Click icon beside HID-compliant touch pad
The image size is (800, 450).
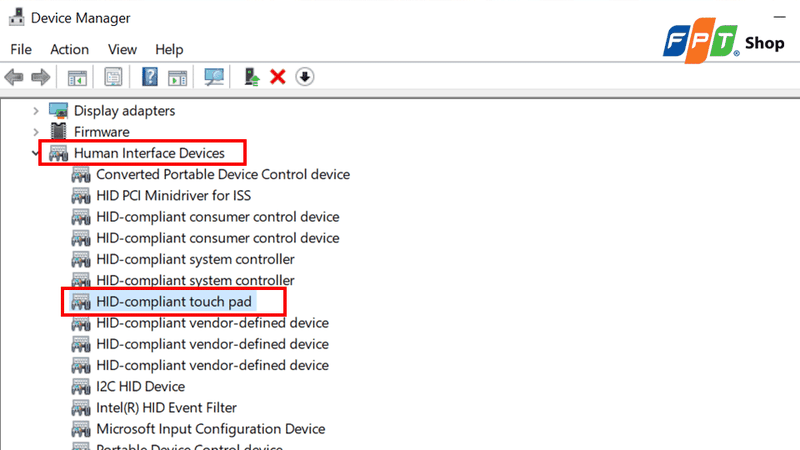point(81,302)
